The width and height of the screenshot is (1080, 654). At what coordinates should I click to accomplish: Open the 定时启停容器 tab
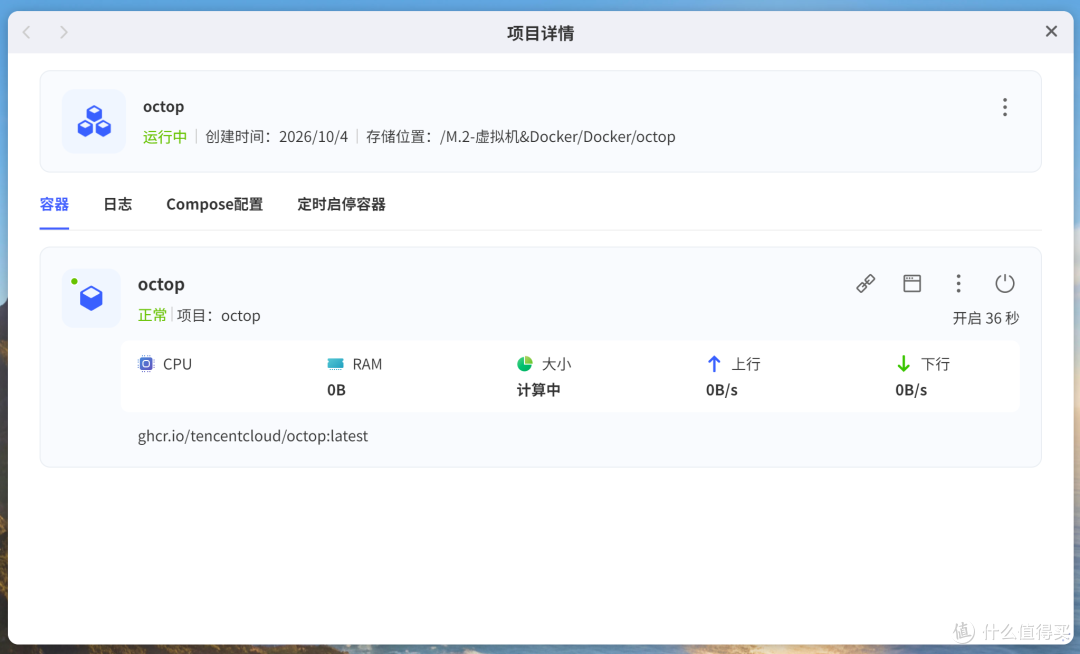point(342,204)
